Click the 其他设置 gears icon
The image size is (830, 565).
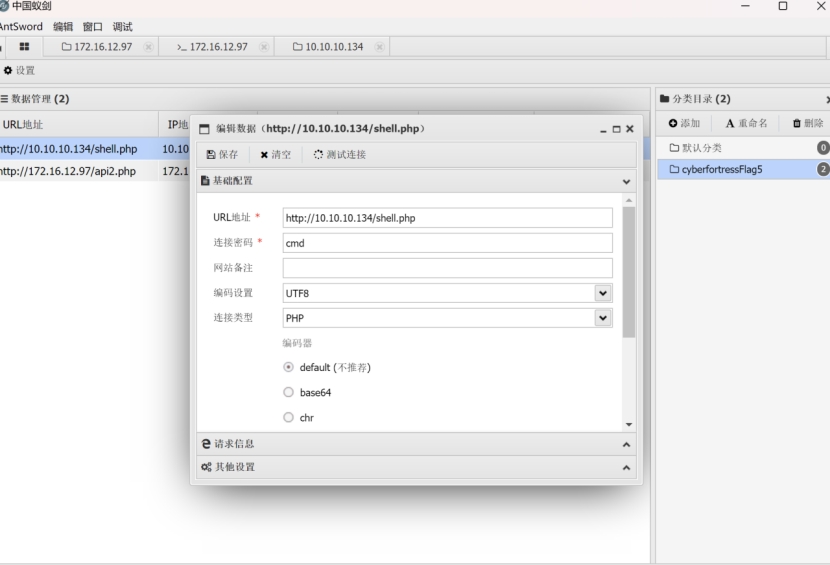[x=206, y=467]
